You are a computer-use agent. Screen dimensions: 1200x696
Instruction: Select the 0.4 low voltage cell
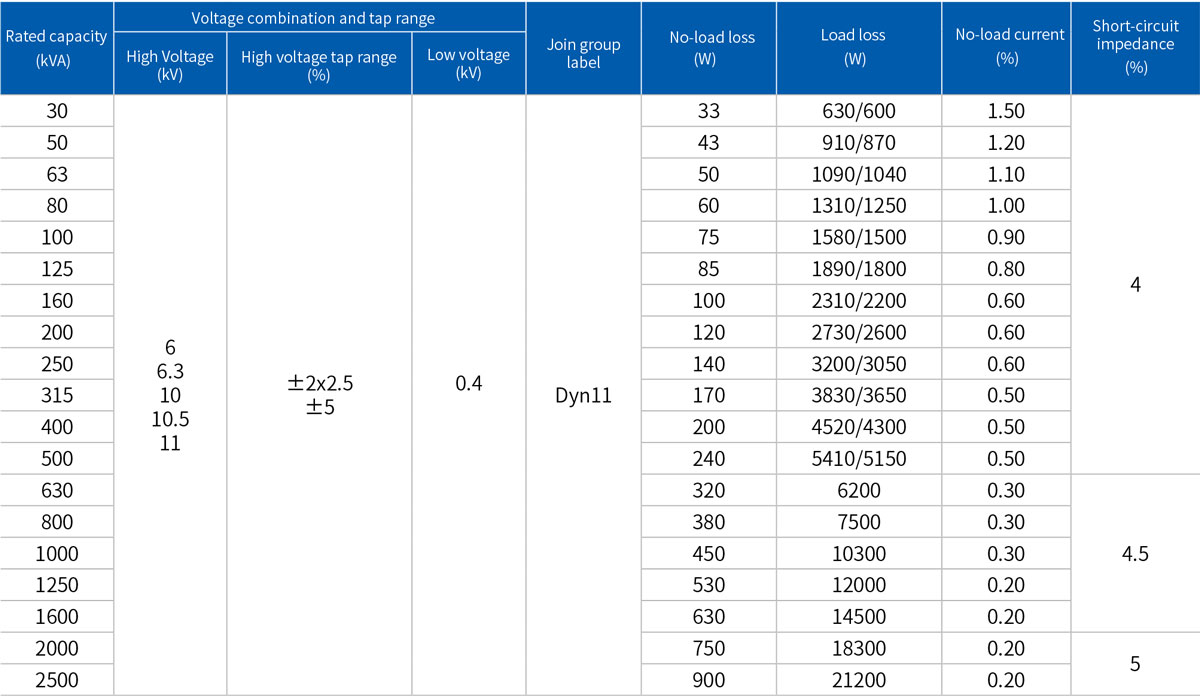468,384
